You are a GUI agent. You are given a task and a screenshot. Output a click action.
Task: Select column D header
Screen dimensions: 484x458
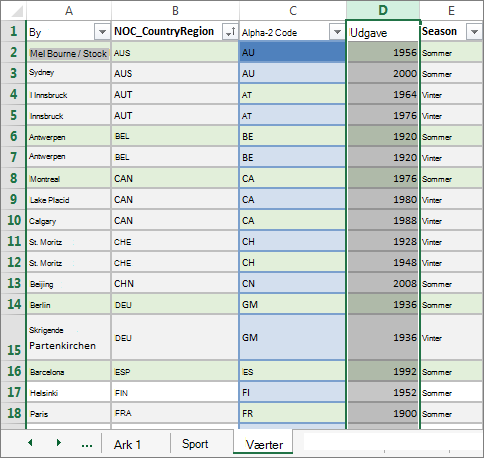(383, 10)
